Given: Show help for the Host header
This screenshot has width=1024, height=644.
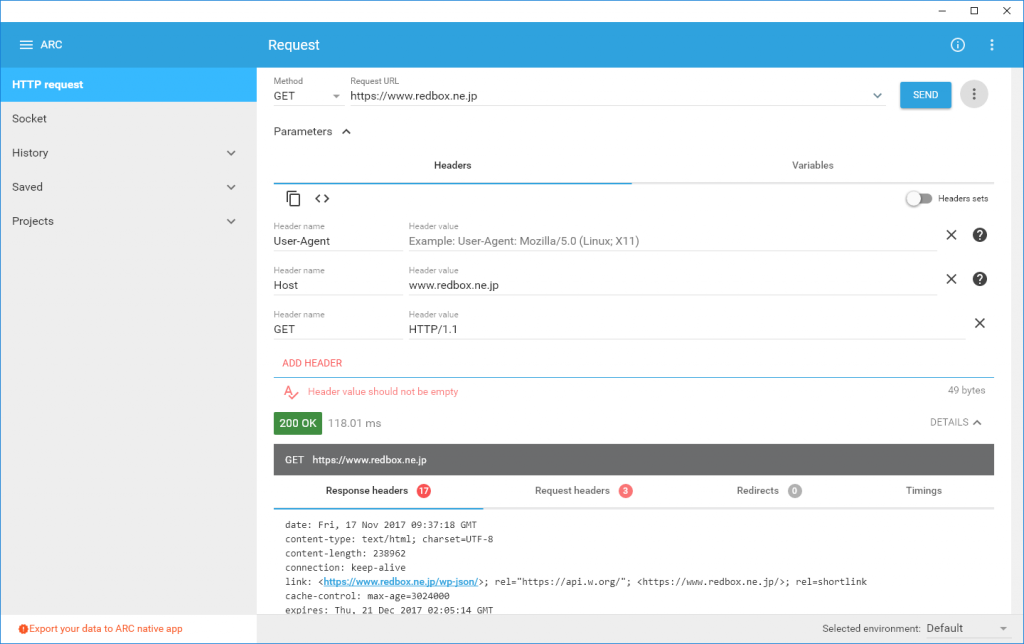Looking at the screenshot, I should 980,279.
